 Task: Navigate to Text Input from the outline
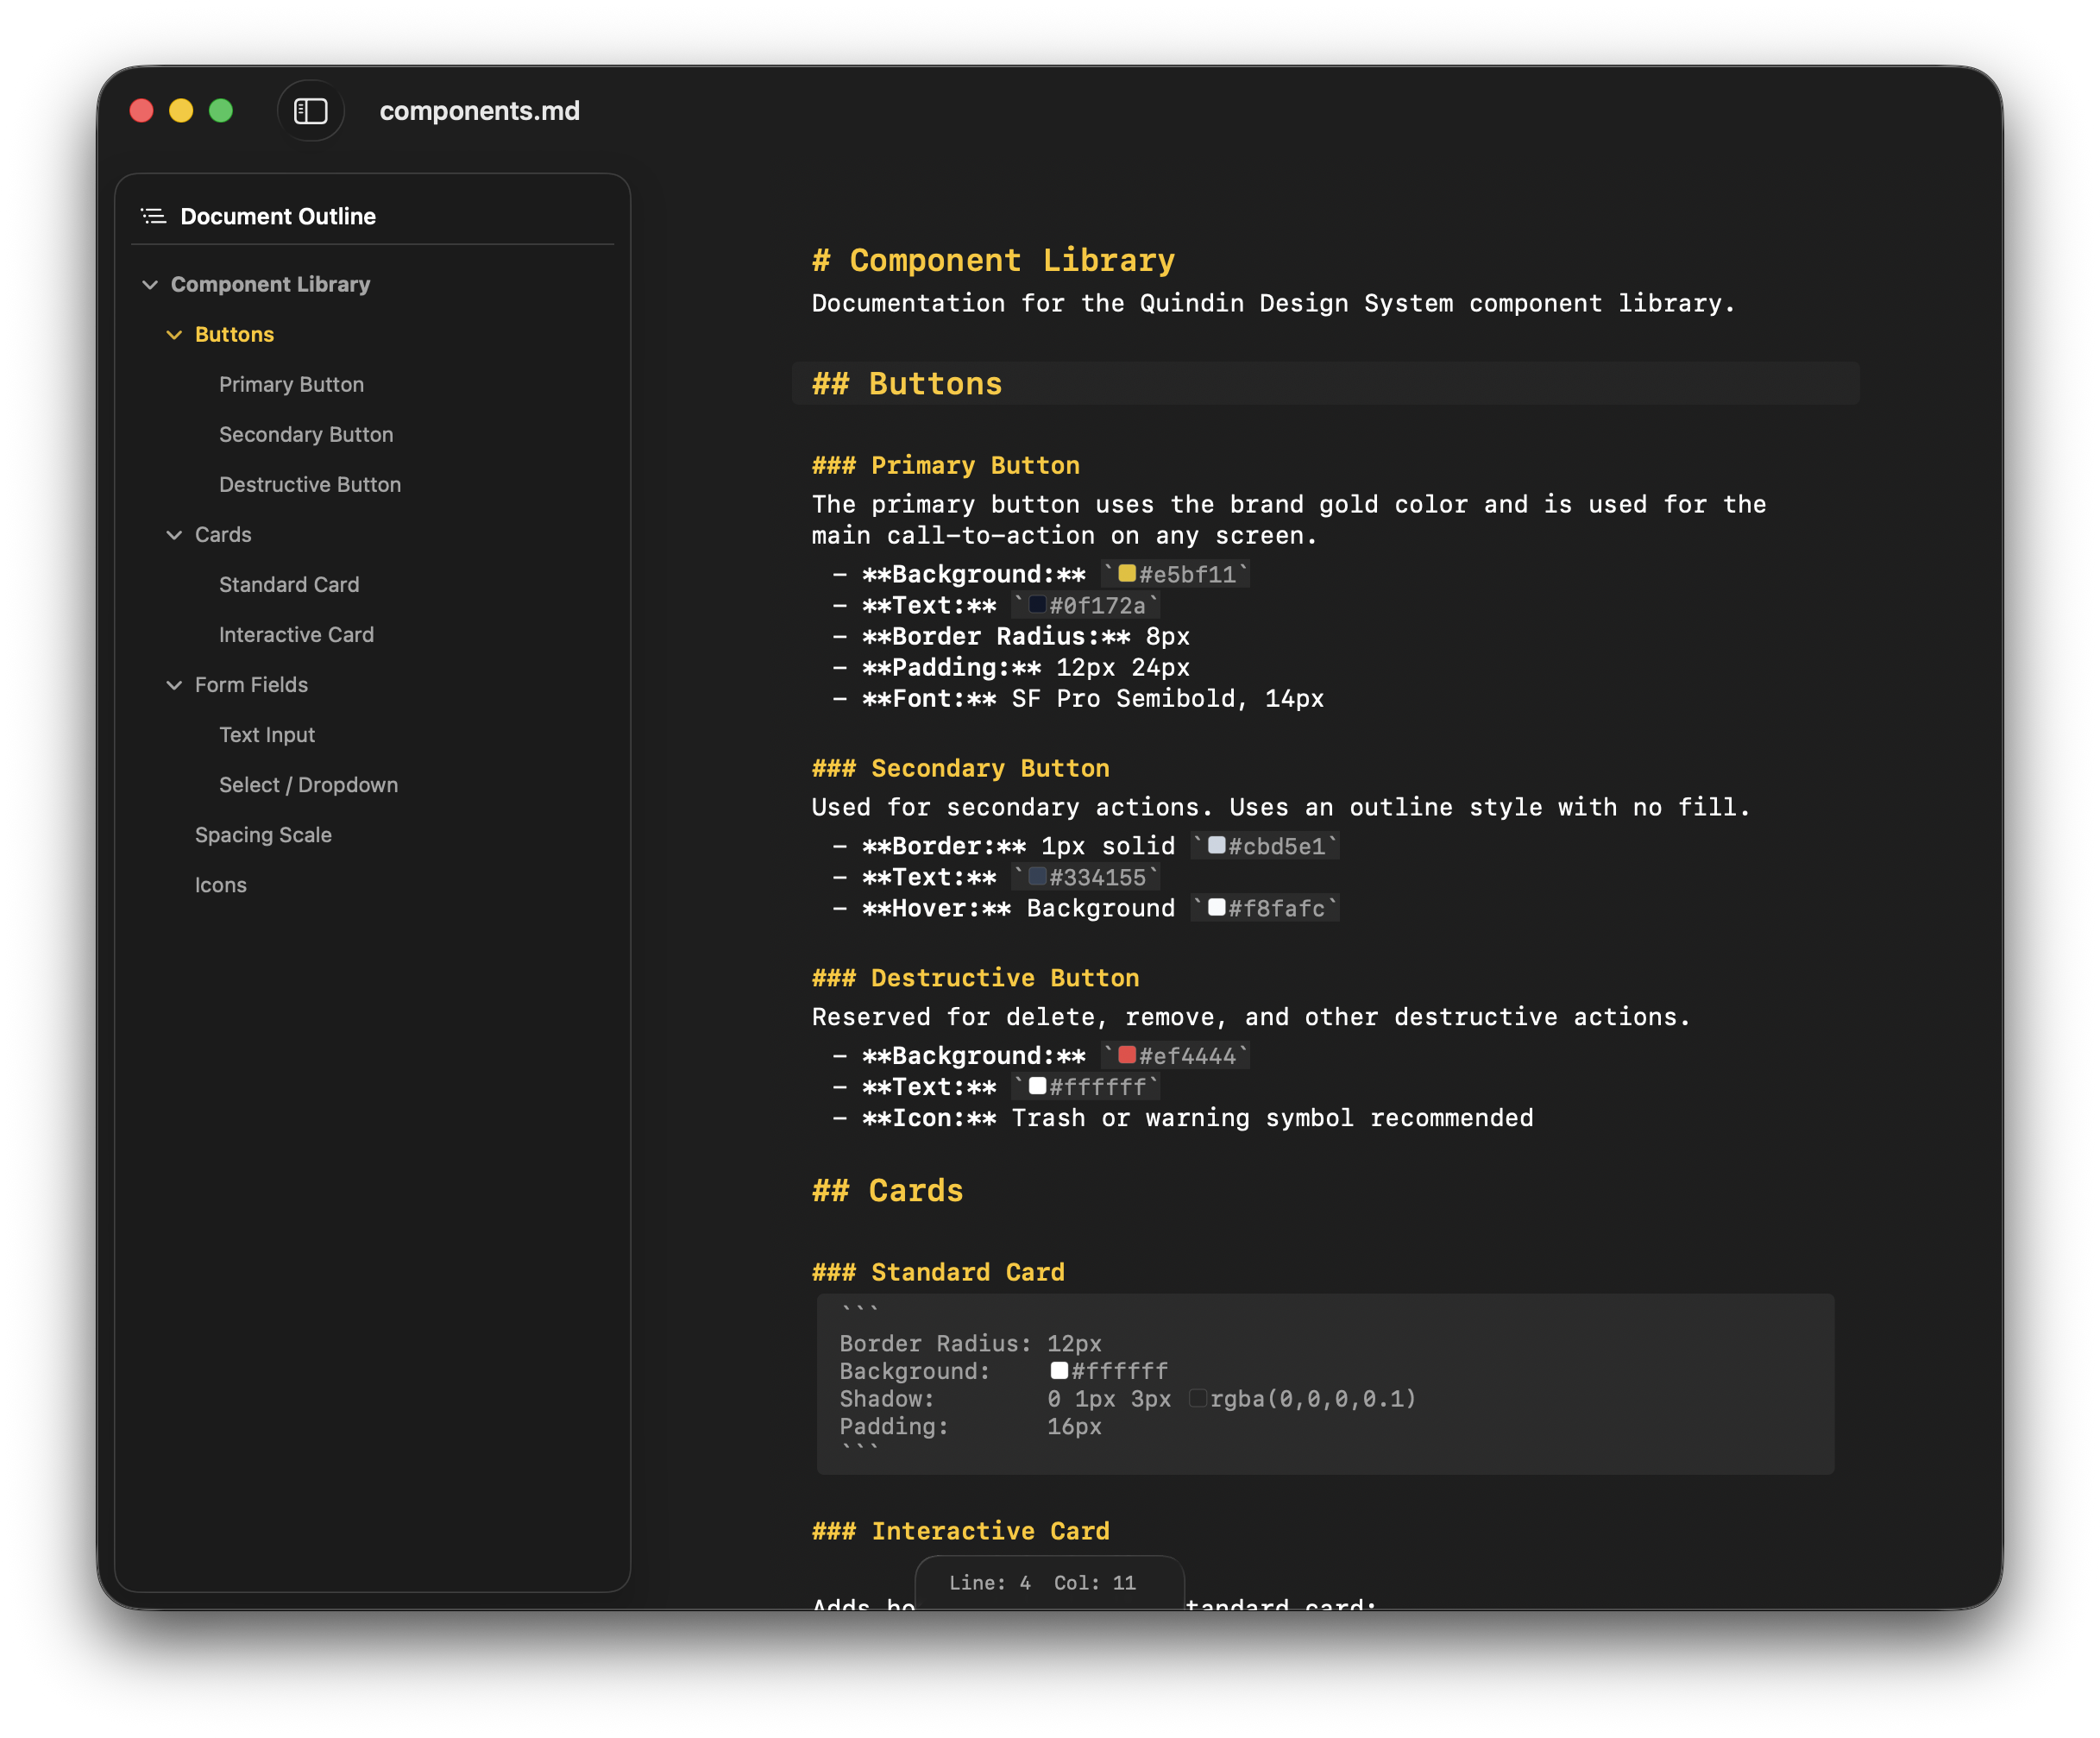pos(266,734)
